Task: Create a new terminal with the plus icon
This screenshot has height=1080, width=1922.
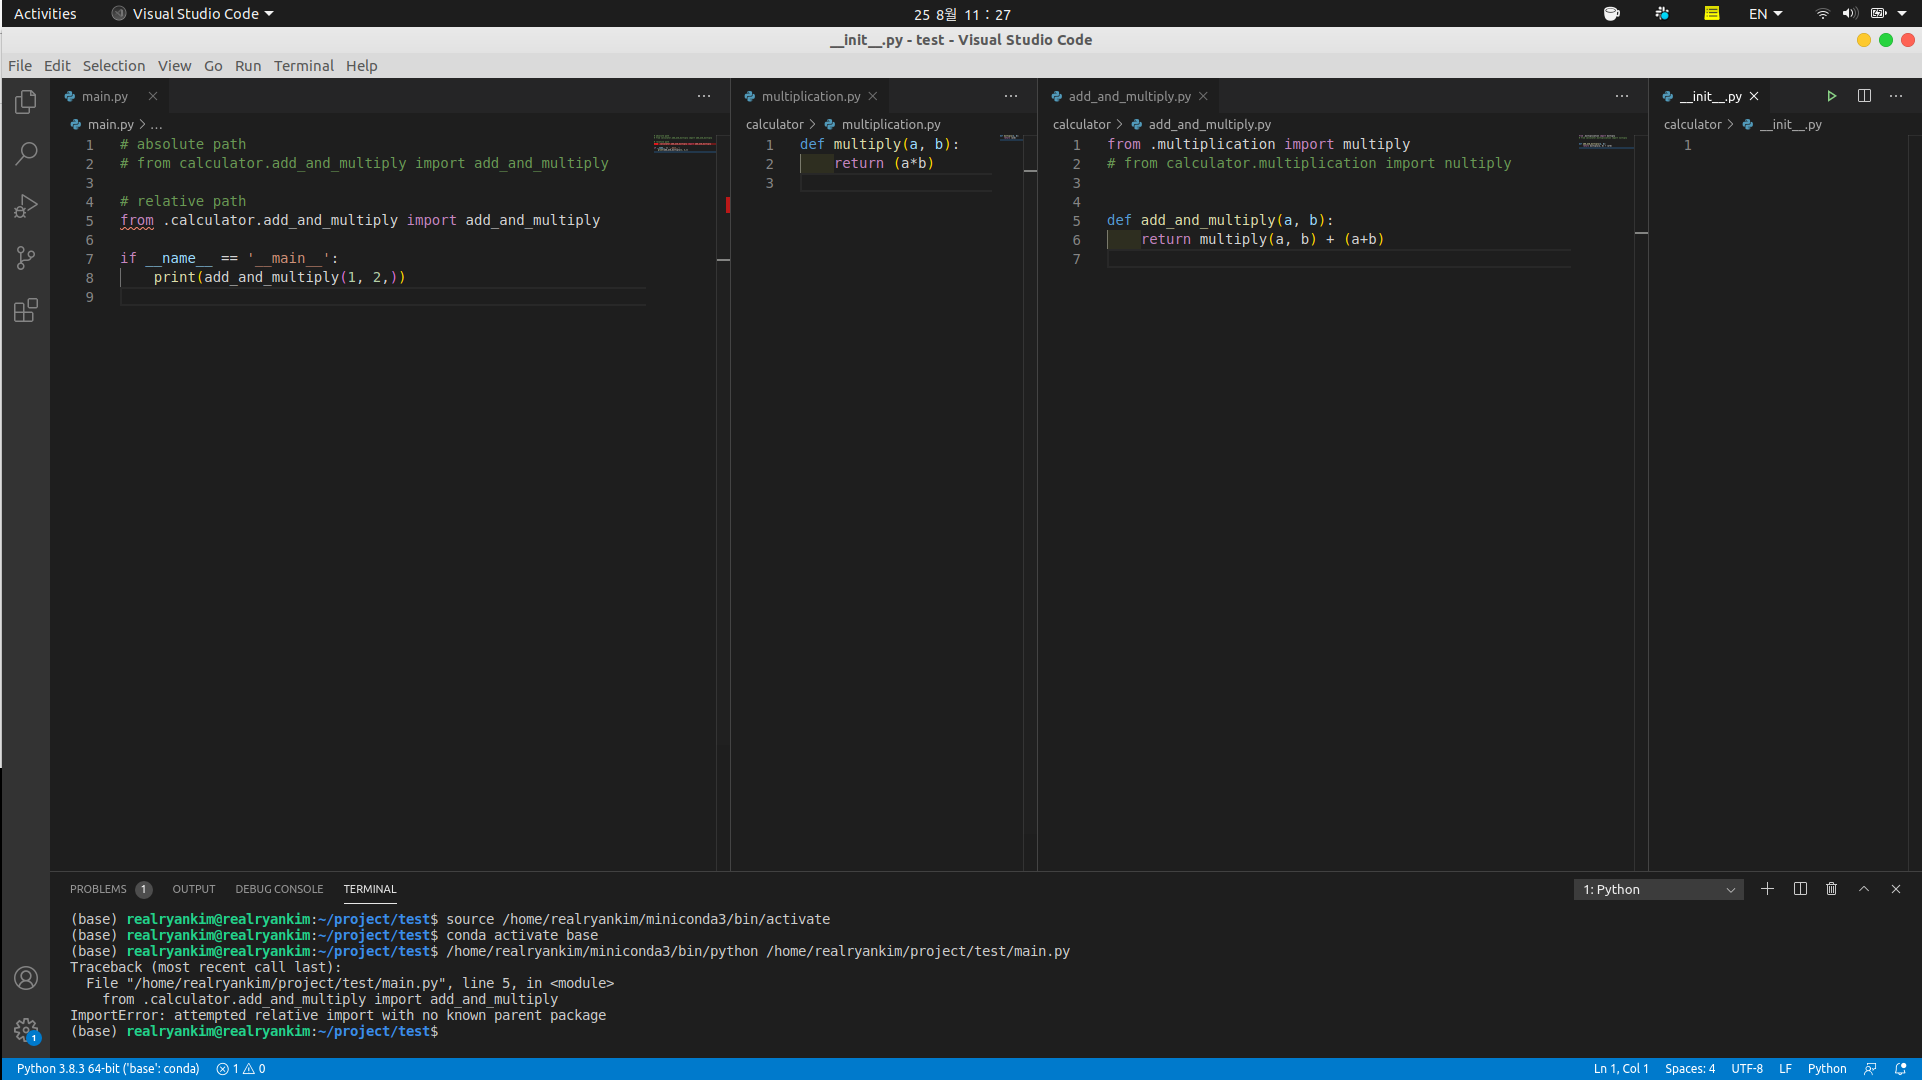Action: [x=1767, y=888]
